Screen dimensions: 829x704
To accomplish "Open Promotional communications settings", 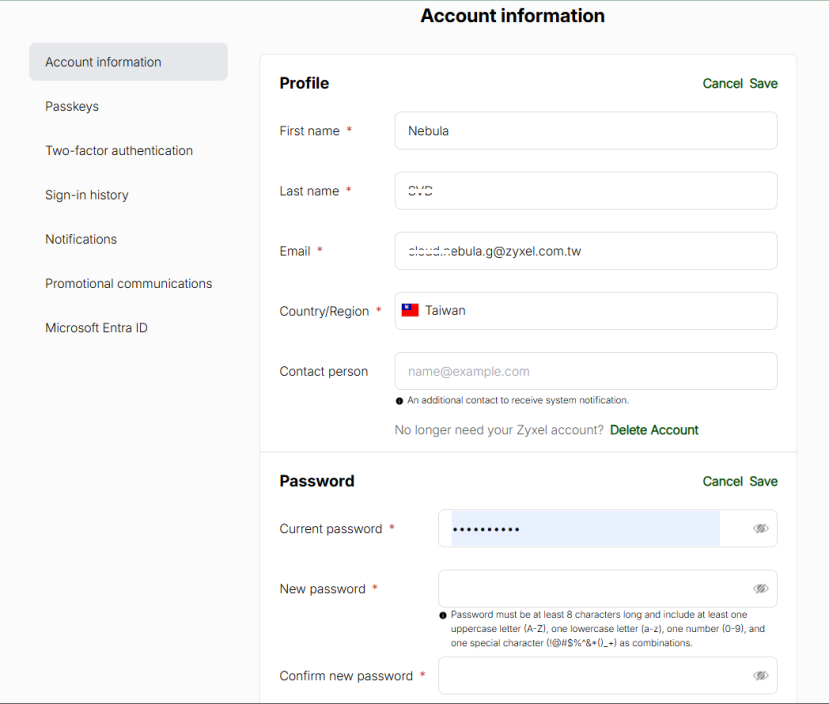I will pyautogui.click(x=128, y=284).
